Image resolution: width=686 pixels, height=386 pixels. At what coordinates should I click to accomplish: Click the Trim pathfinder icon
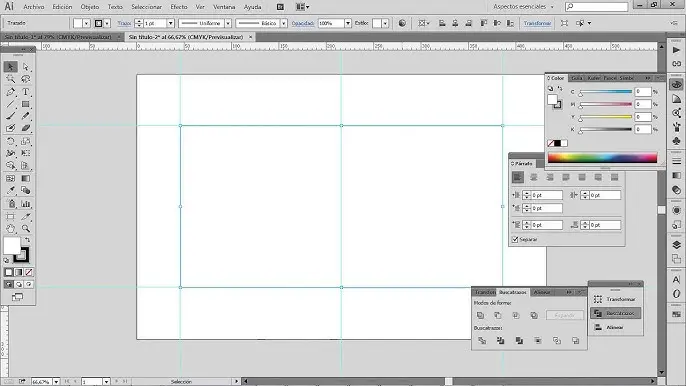[x=500, y=340]
